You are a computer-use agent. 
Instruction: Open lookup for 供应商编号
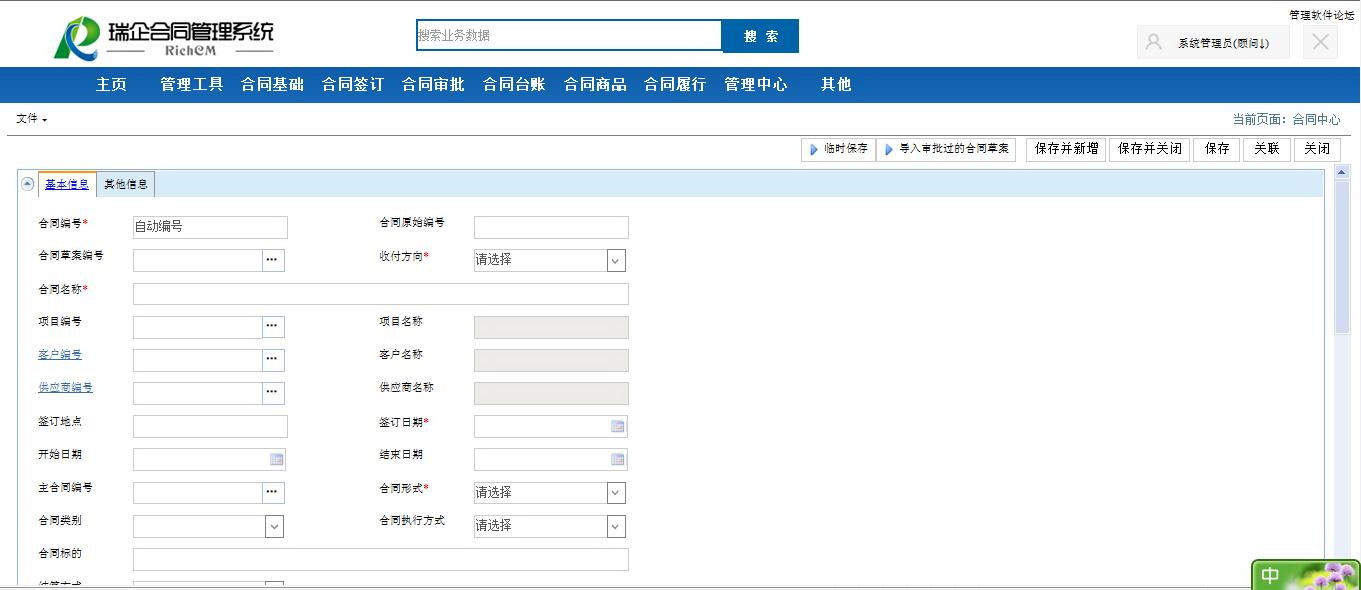tap(273, 393)
